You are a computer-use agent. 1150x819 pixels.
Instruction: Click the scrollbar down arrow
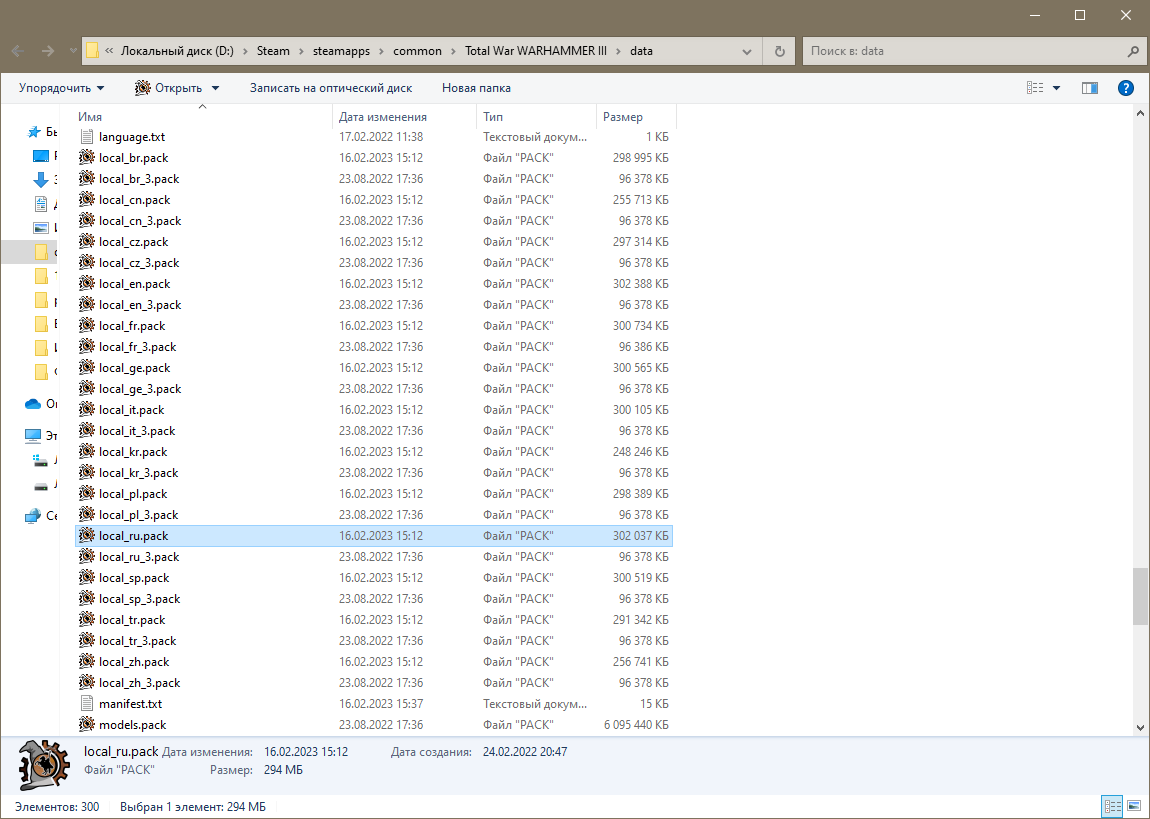click(1140, 728)
